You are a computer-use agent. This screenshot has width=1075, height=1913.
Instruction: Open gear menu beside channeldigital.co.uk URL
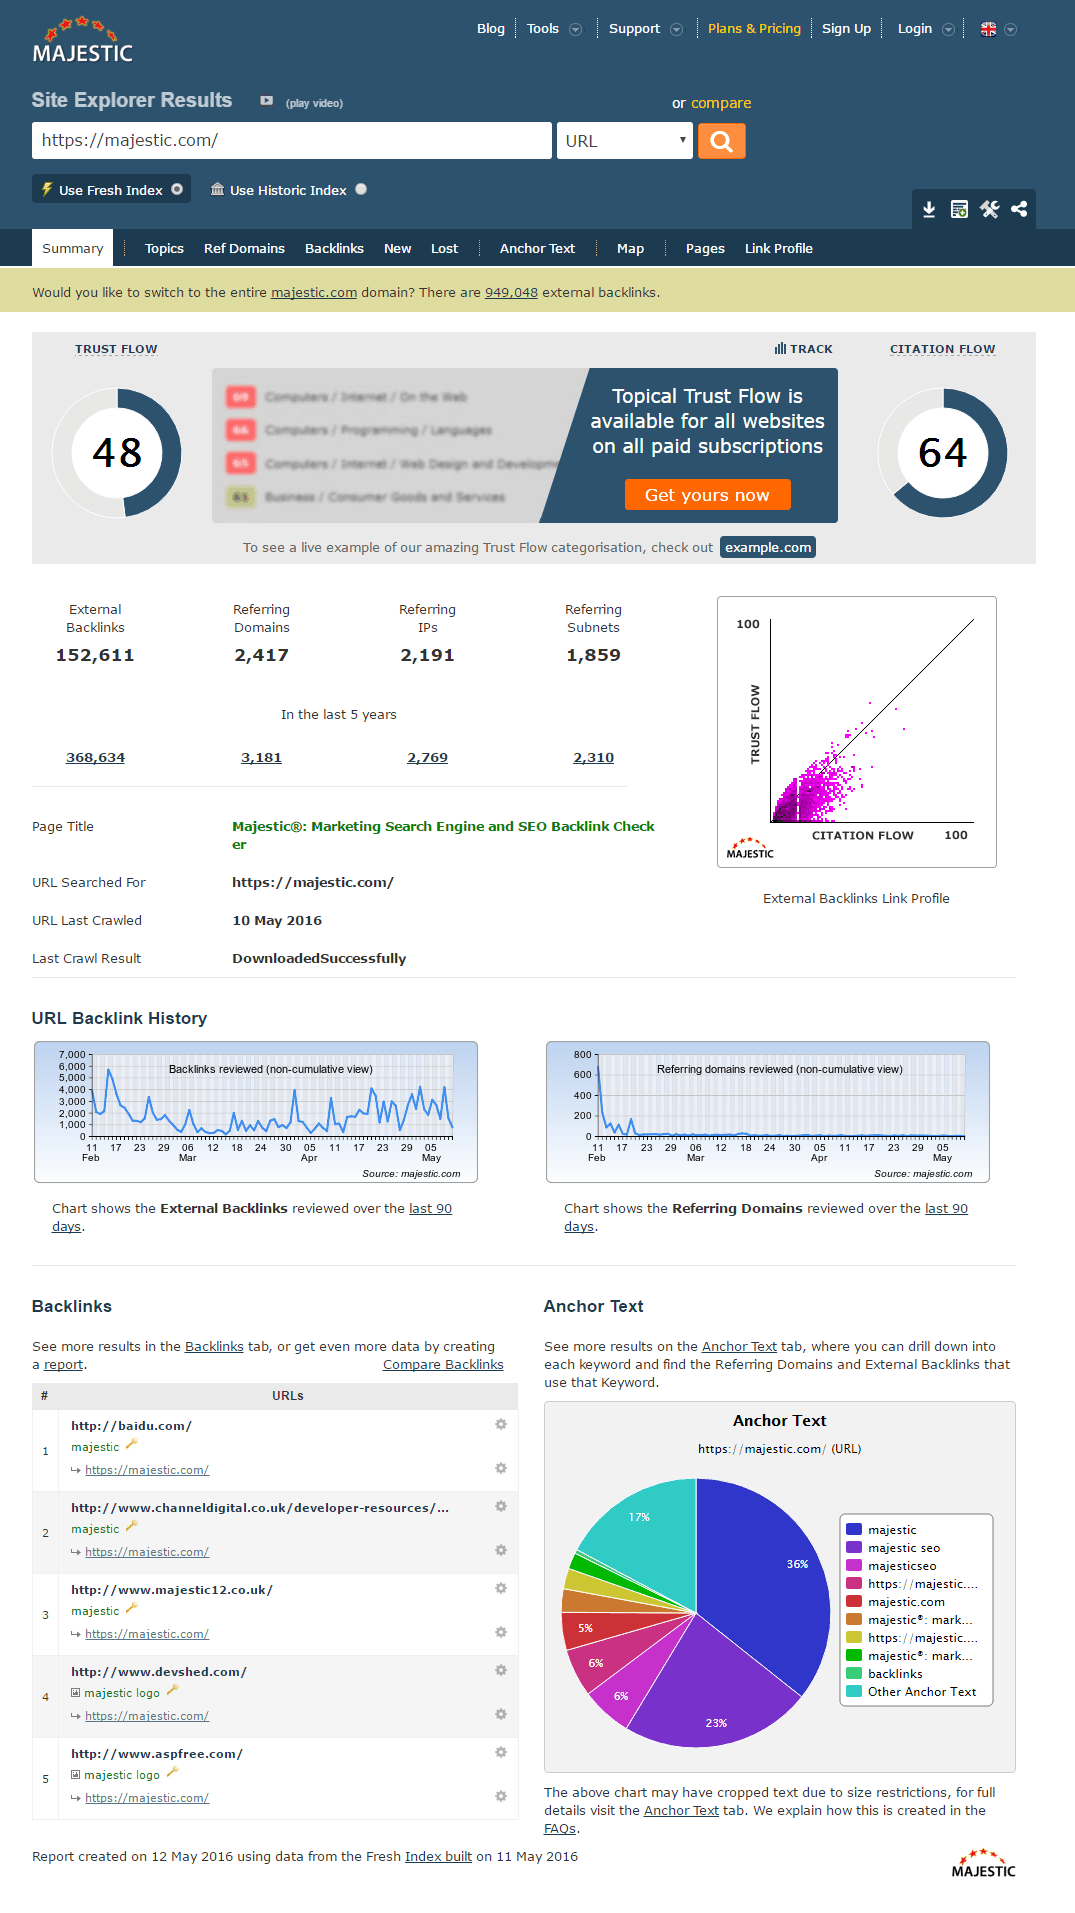coord(501,1506)
